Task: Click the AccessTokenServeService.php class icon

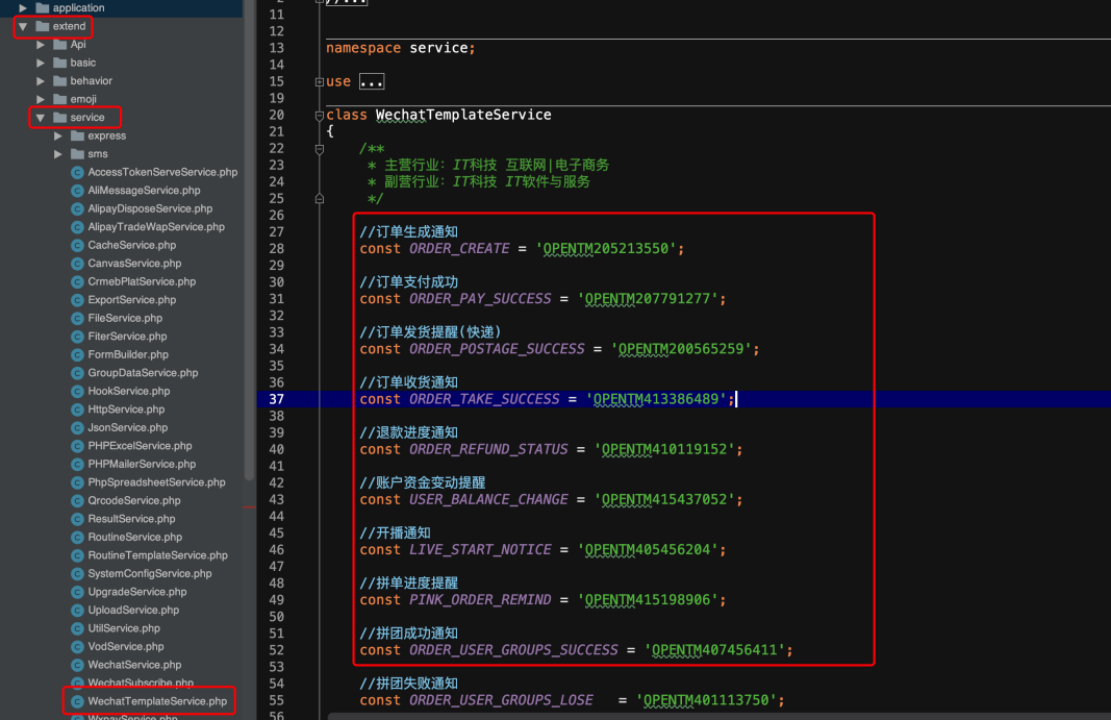Action: [77, 172]
